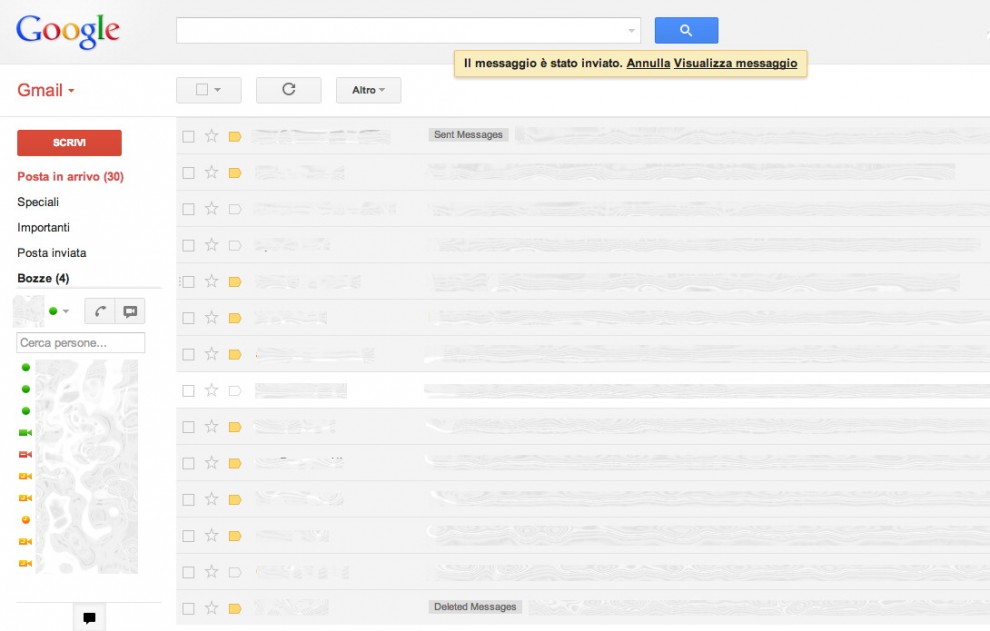The height and width of the screenshot is (631, 990).
Task: Open the Importanti folder
Action: [44, 227]
